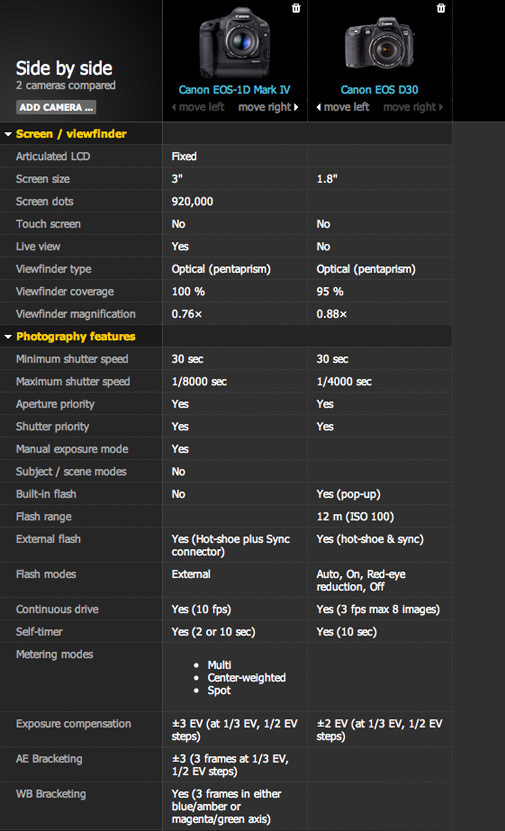Image resolution: width=505 pixels, height=831 pixels.
Task: Select the Articulated LCD row label
Action: point(53,156)
